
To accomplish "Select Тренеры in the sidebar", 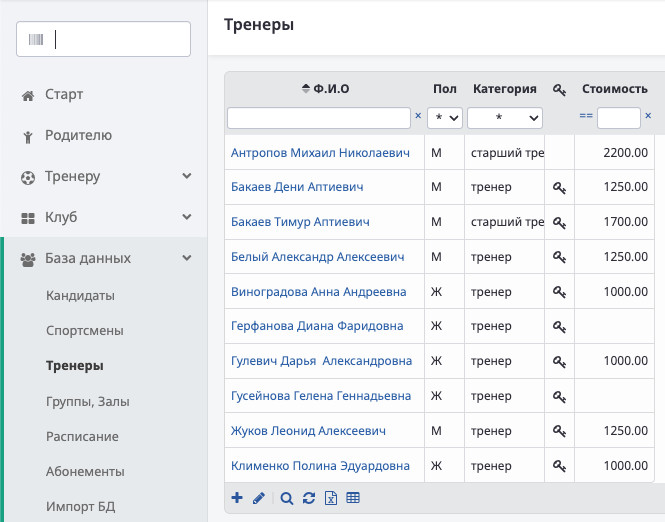I will 75,366.
